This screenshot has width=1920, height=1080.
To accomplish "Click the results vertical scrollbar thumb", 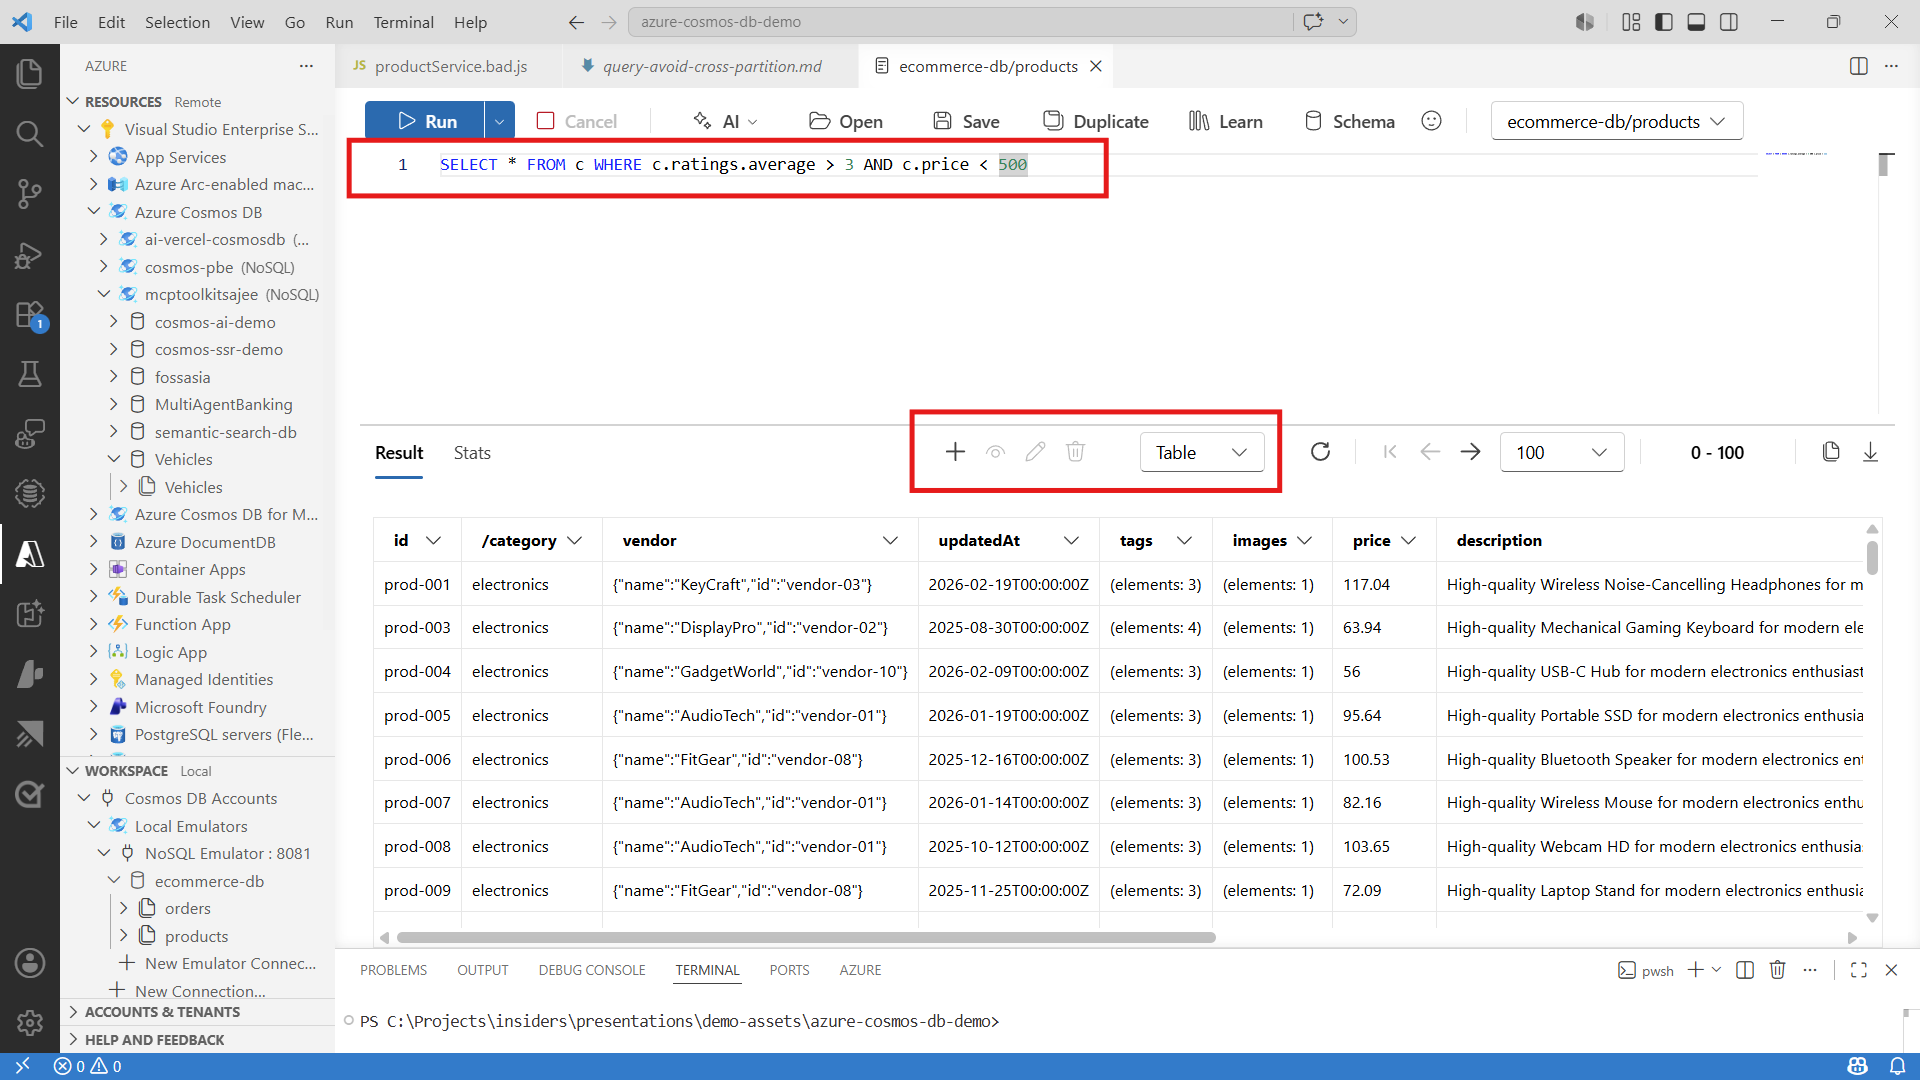I will 1872,557.
